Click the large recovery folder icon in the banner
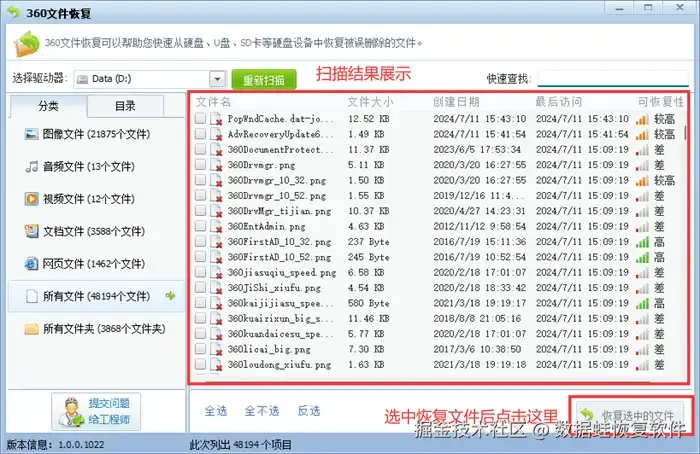Viewport: 700px width, 454px height. [x=27, y=44]
